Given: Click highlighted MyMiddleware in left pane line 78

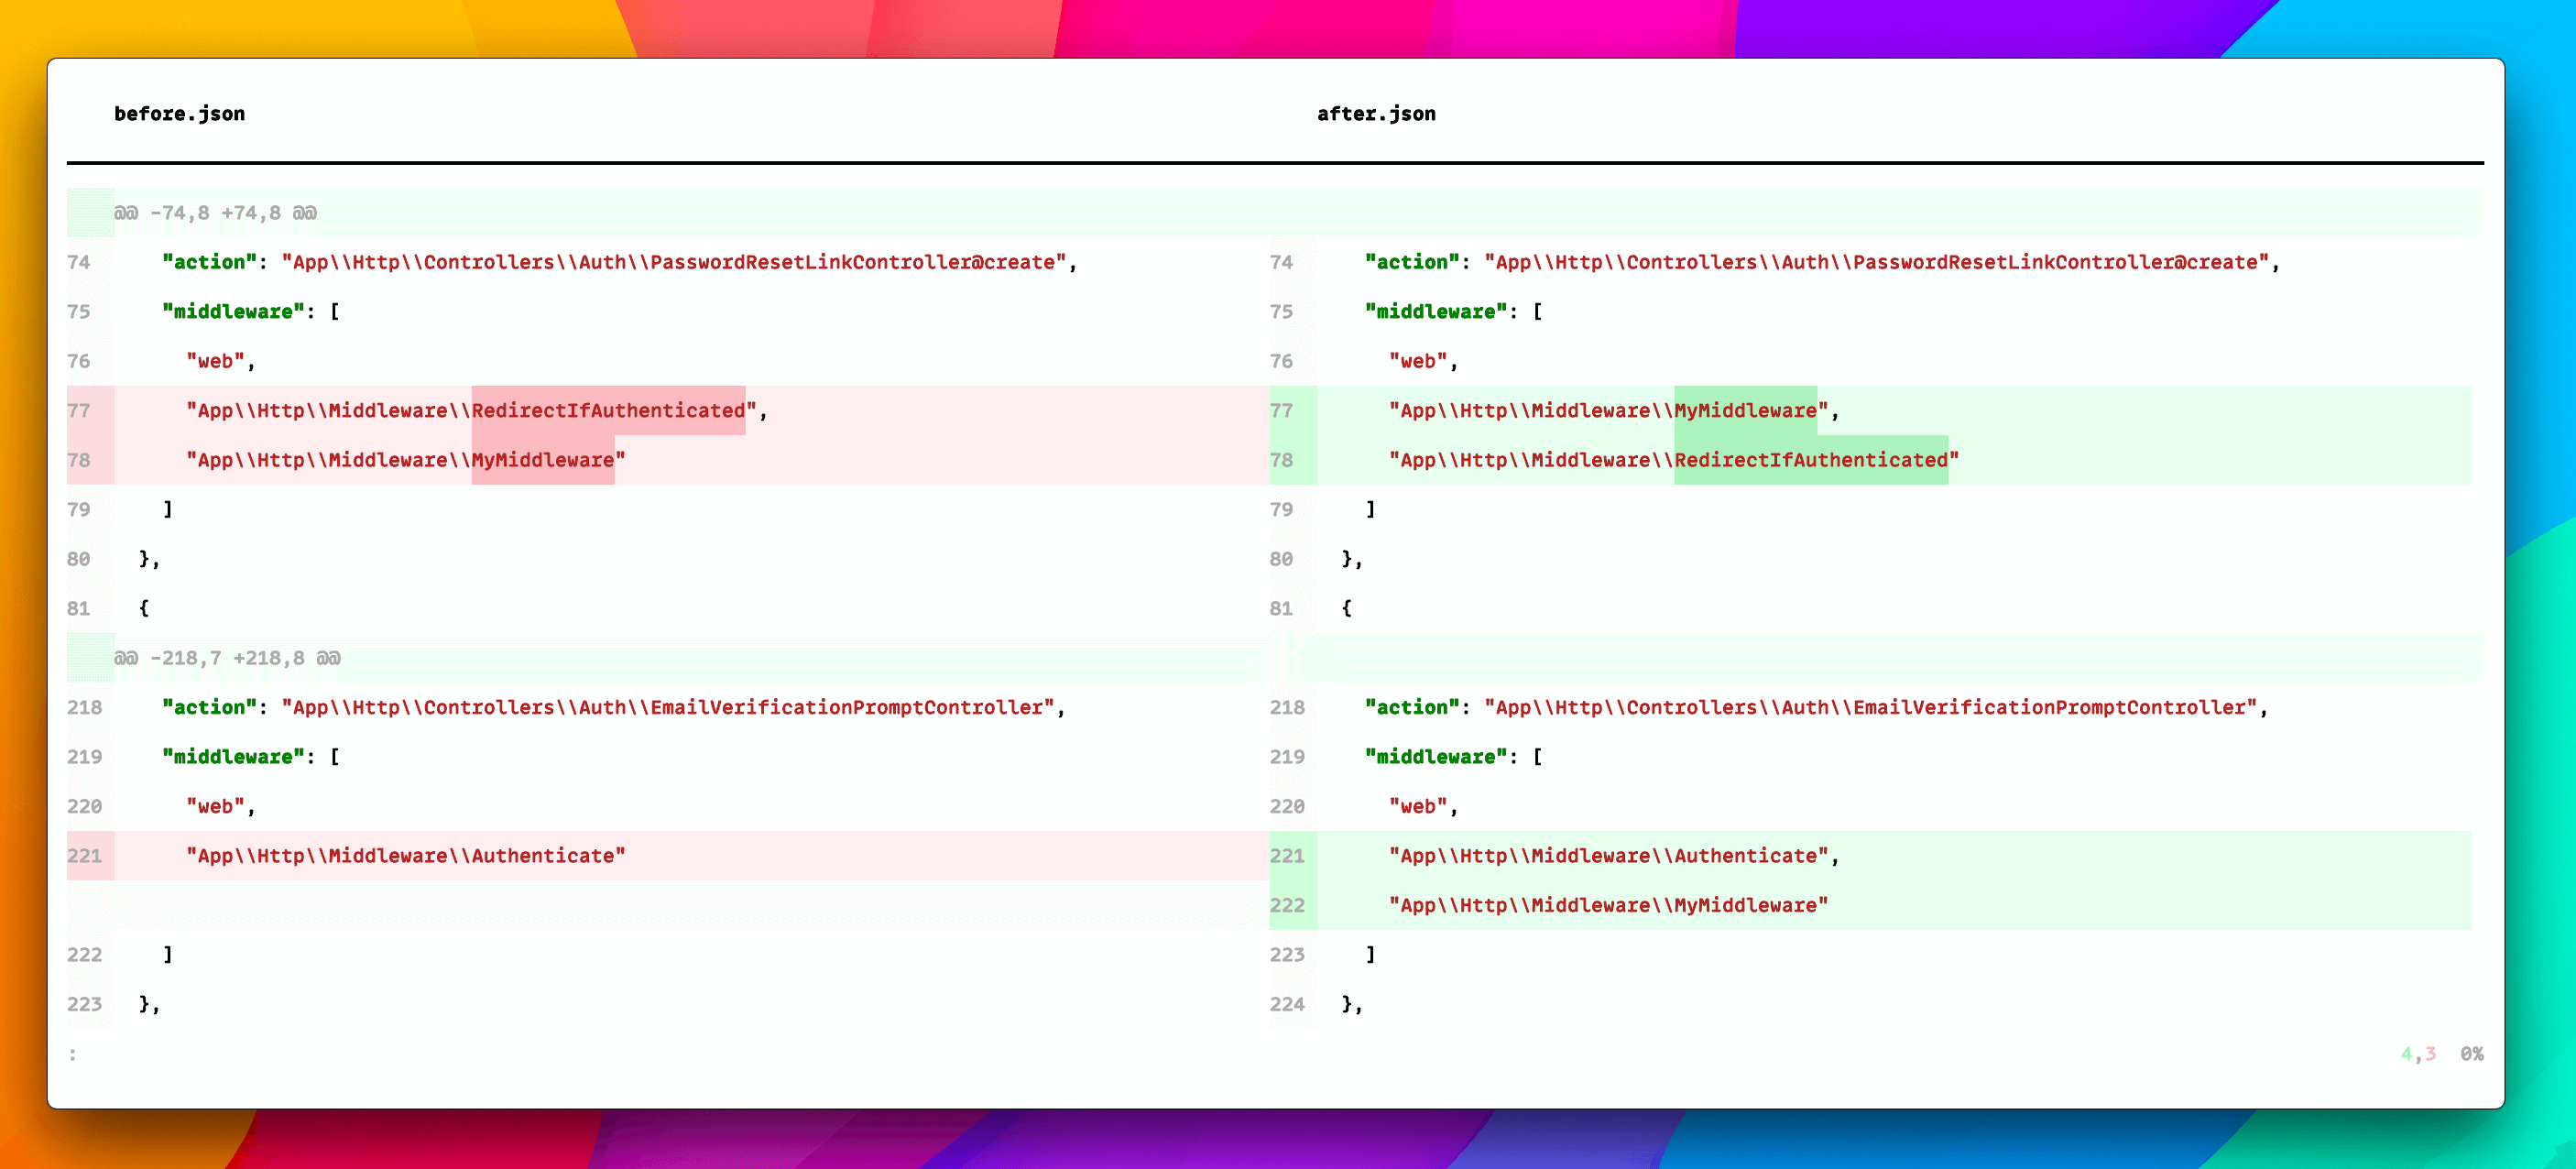Looking at the screenshot, I should coord(542,460).
